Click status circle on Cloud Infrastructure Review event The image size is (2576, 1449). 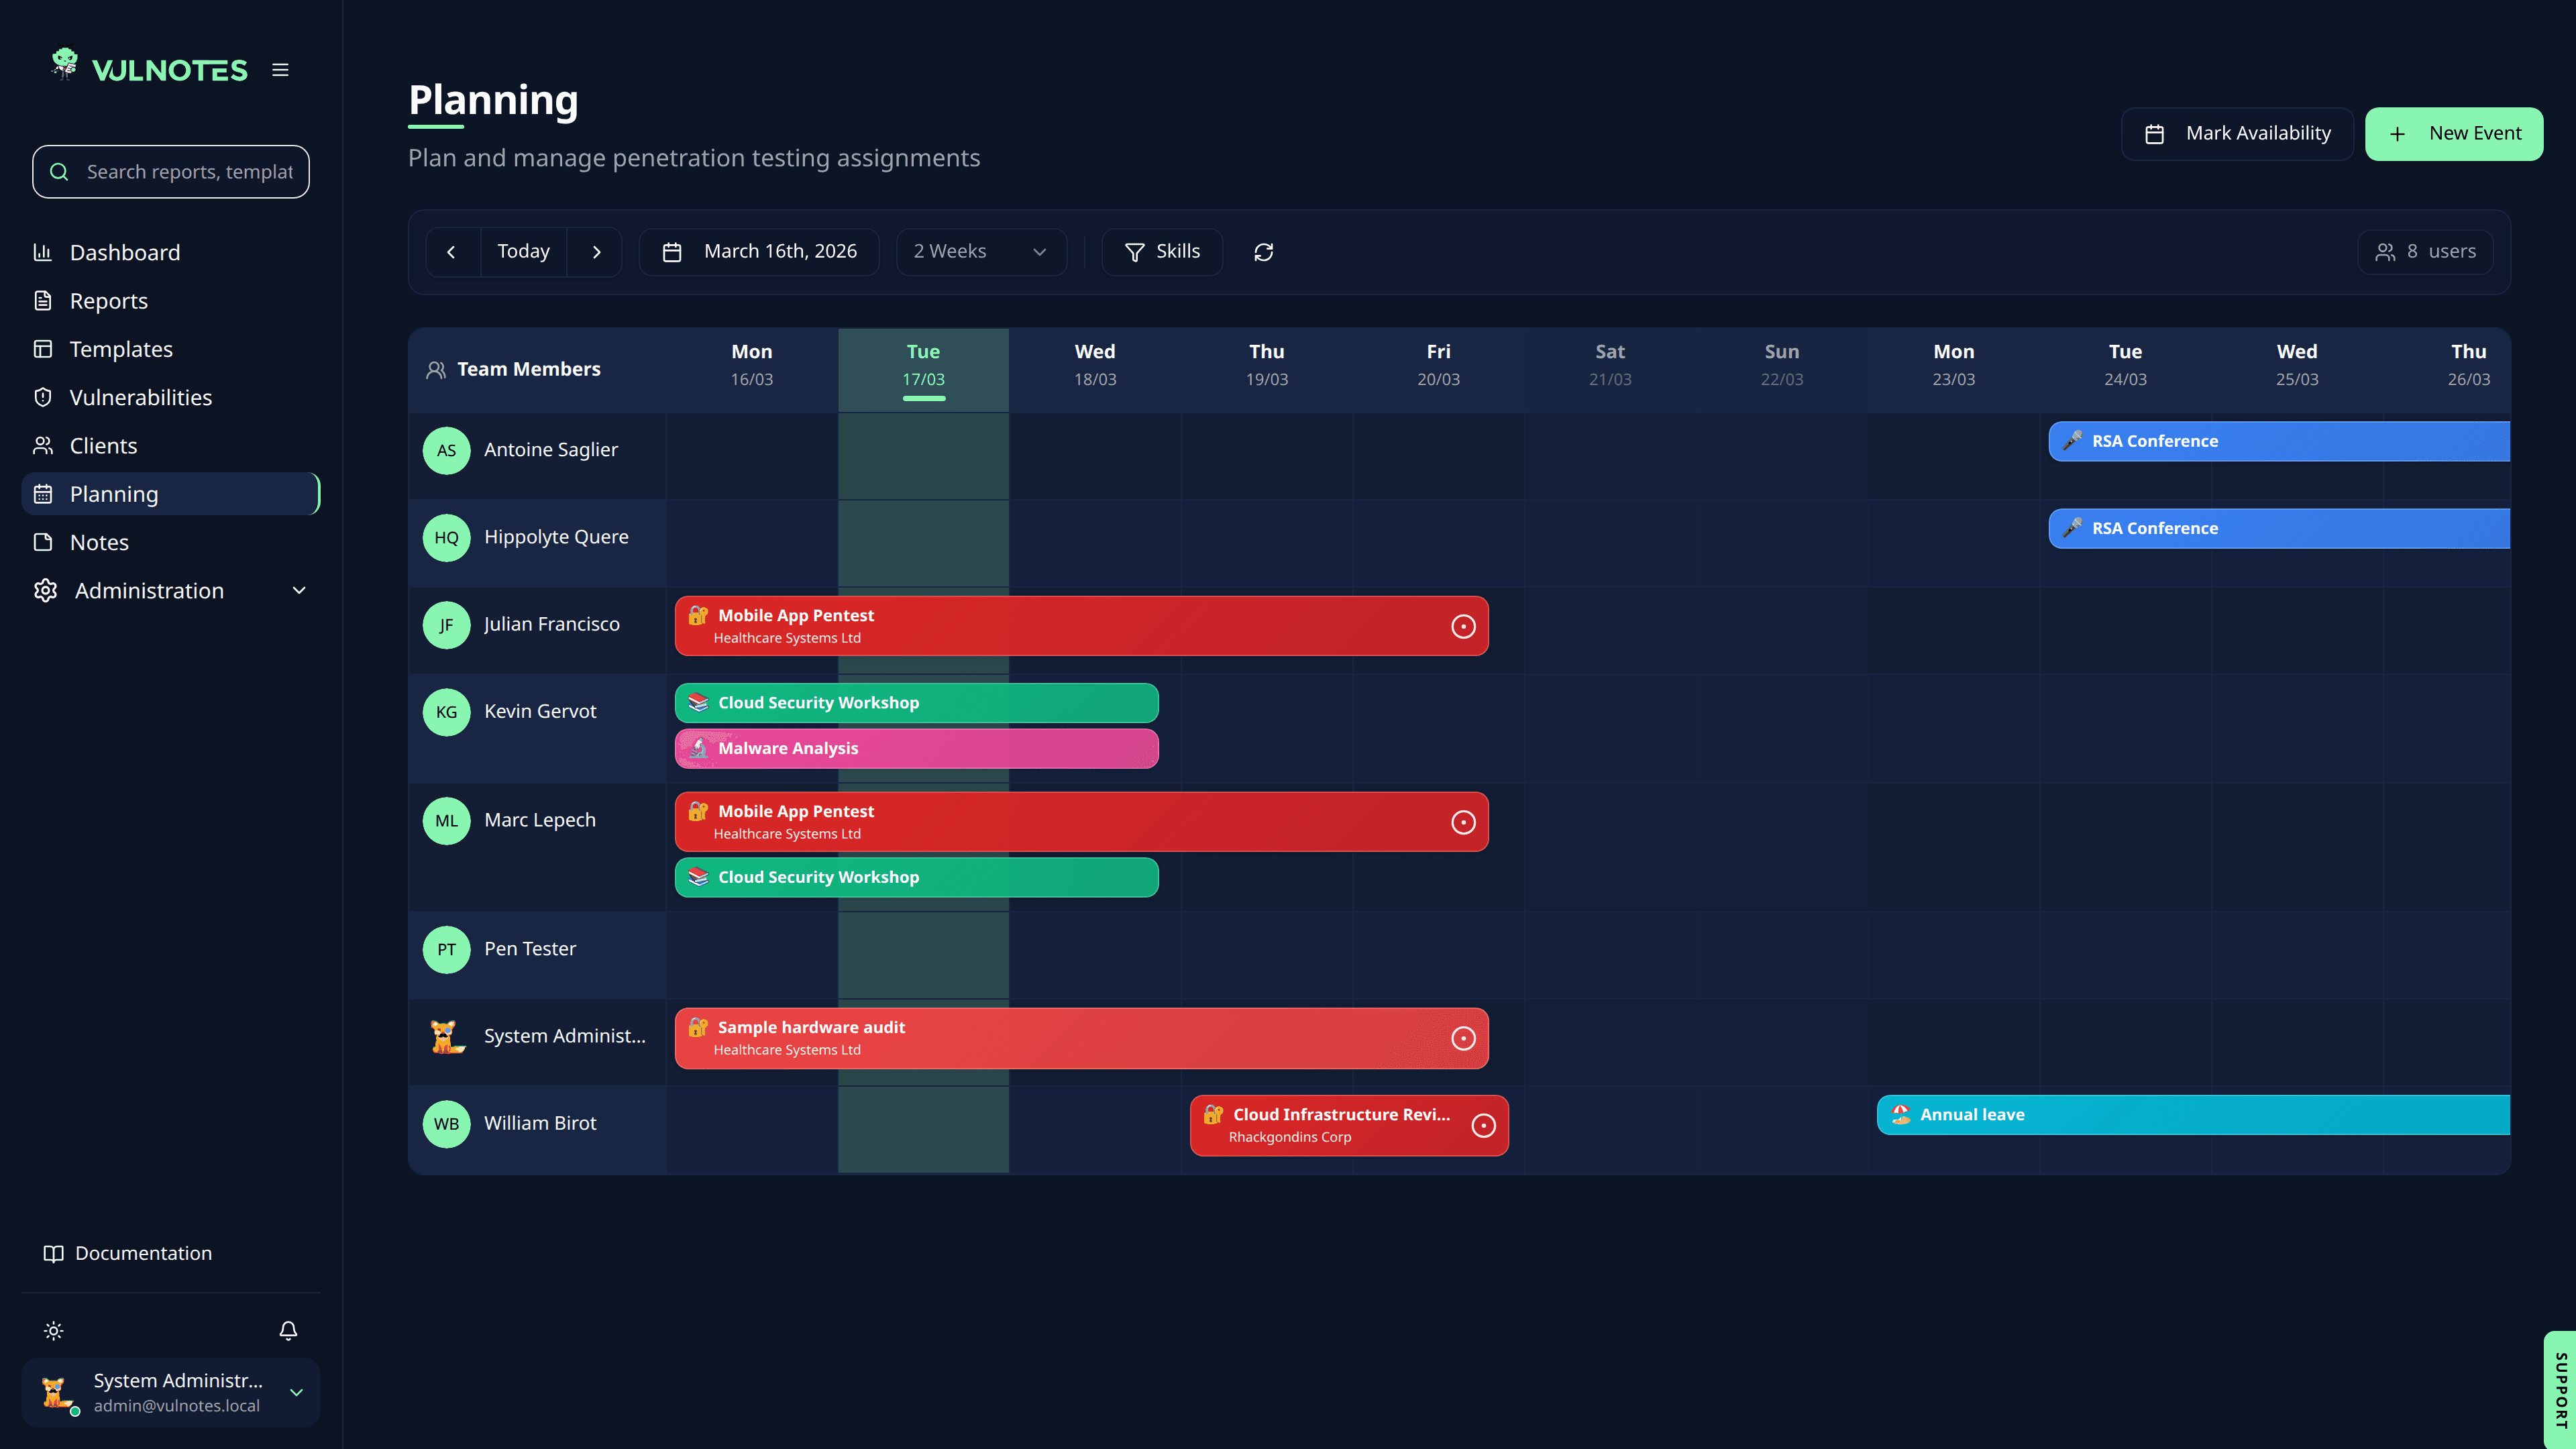click(x=1484, y=1125)
